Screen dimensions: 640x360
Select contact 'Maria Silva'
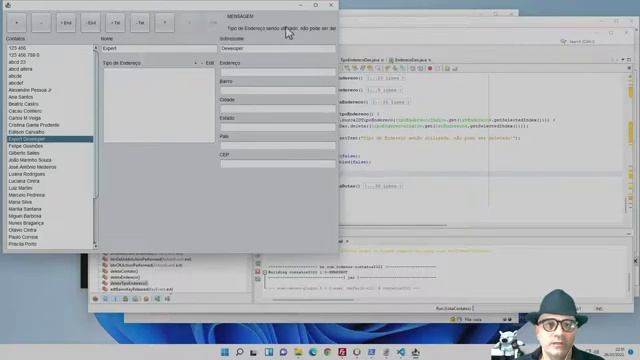tap(50, 202)
